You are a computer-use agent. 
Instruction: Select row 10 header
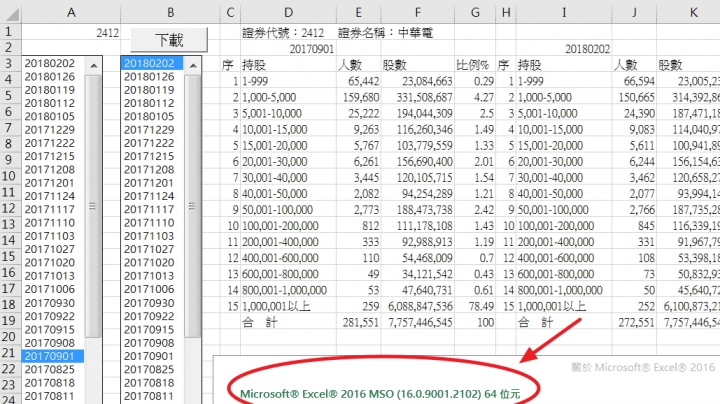pyautogui.click(x=9, y=176)
